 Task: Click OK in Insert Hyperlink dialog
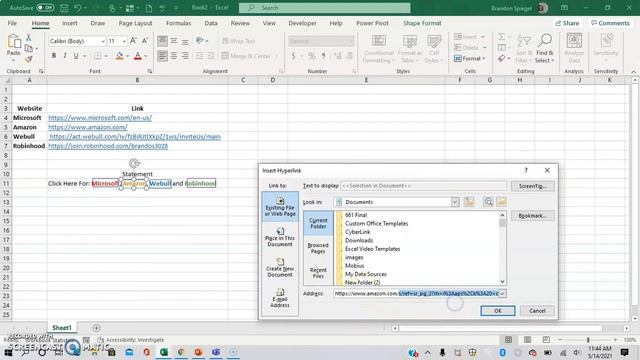[498, 311]
